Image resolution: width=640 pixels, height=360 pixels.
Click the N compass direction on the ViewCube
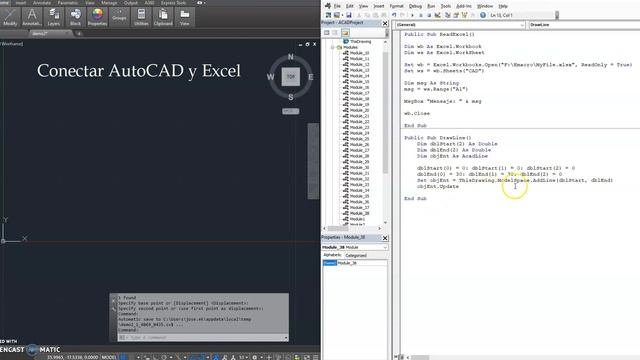[x=291, y=57]
